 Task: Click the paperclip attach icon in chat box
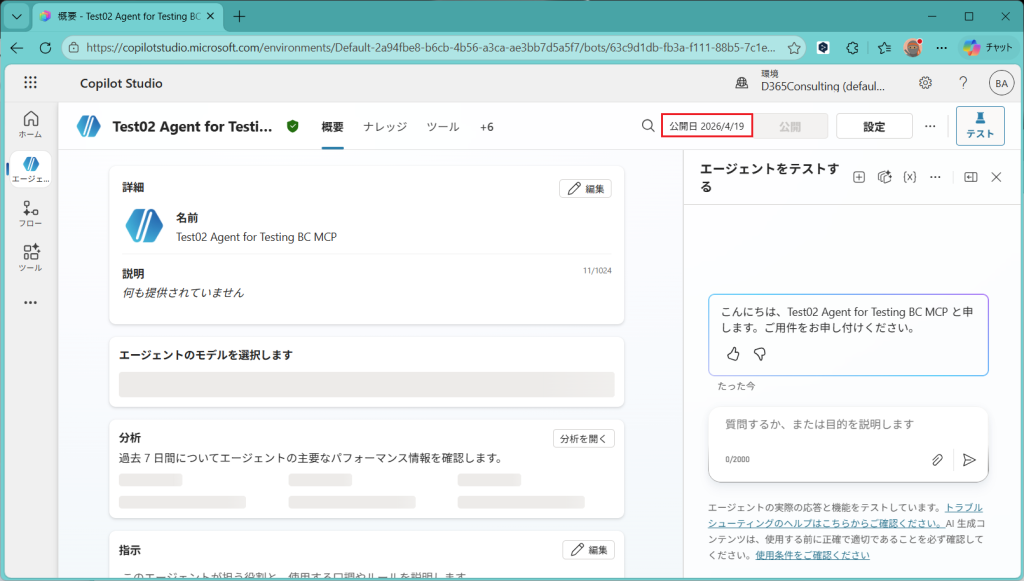(937, 460)
